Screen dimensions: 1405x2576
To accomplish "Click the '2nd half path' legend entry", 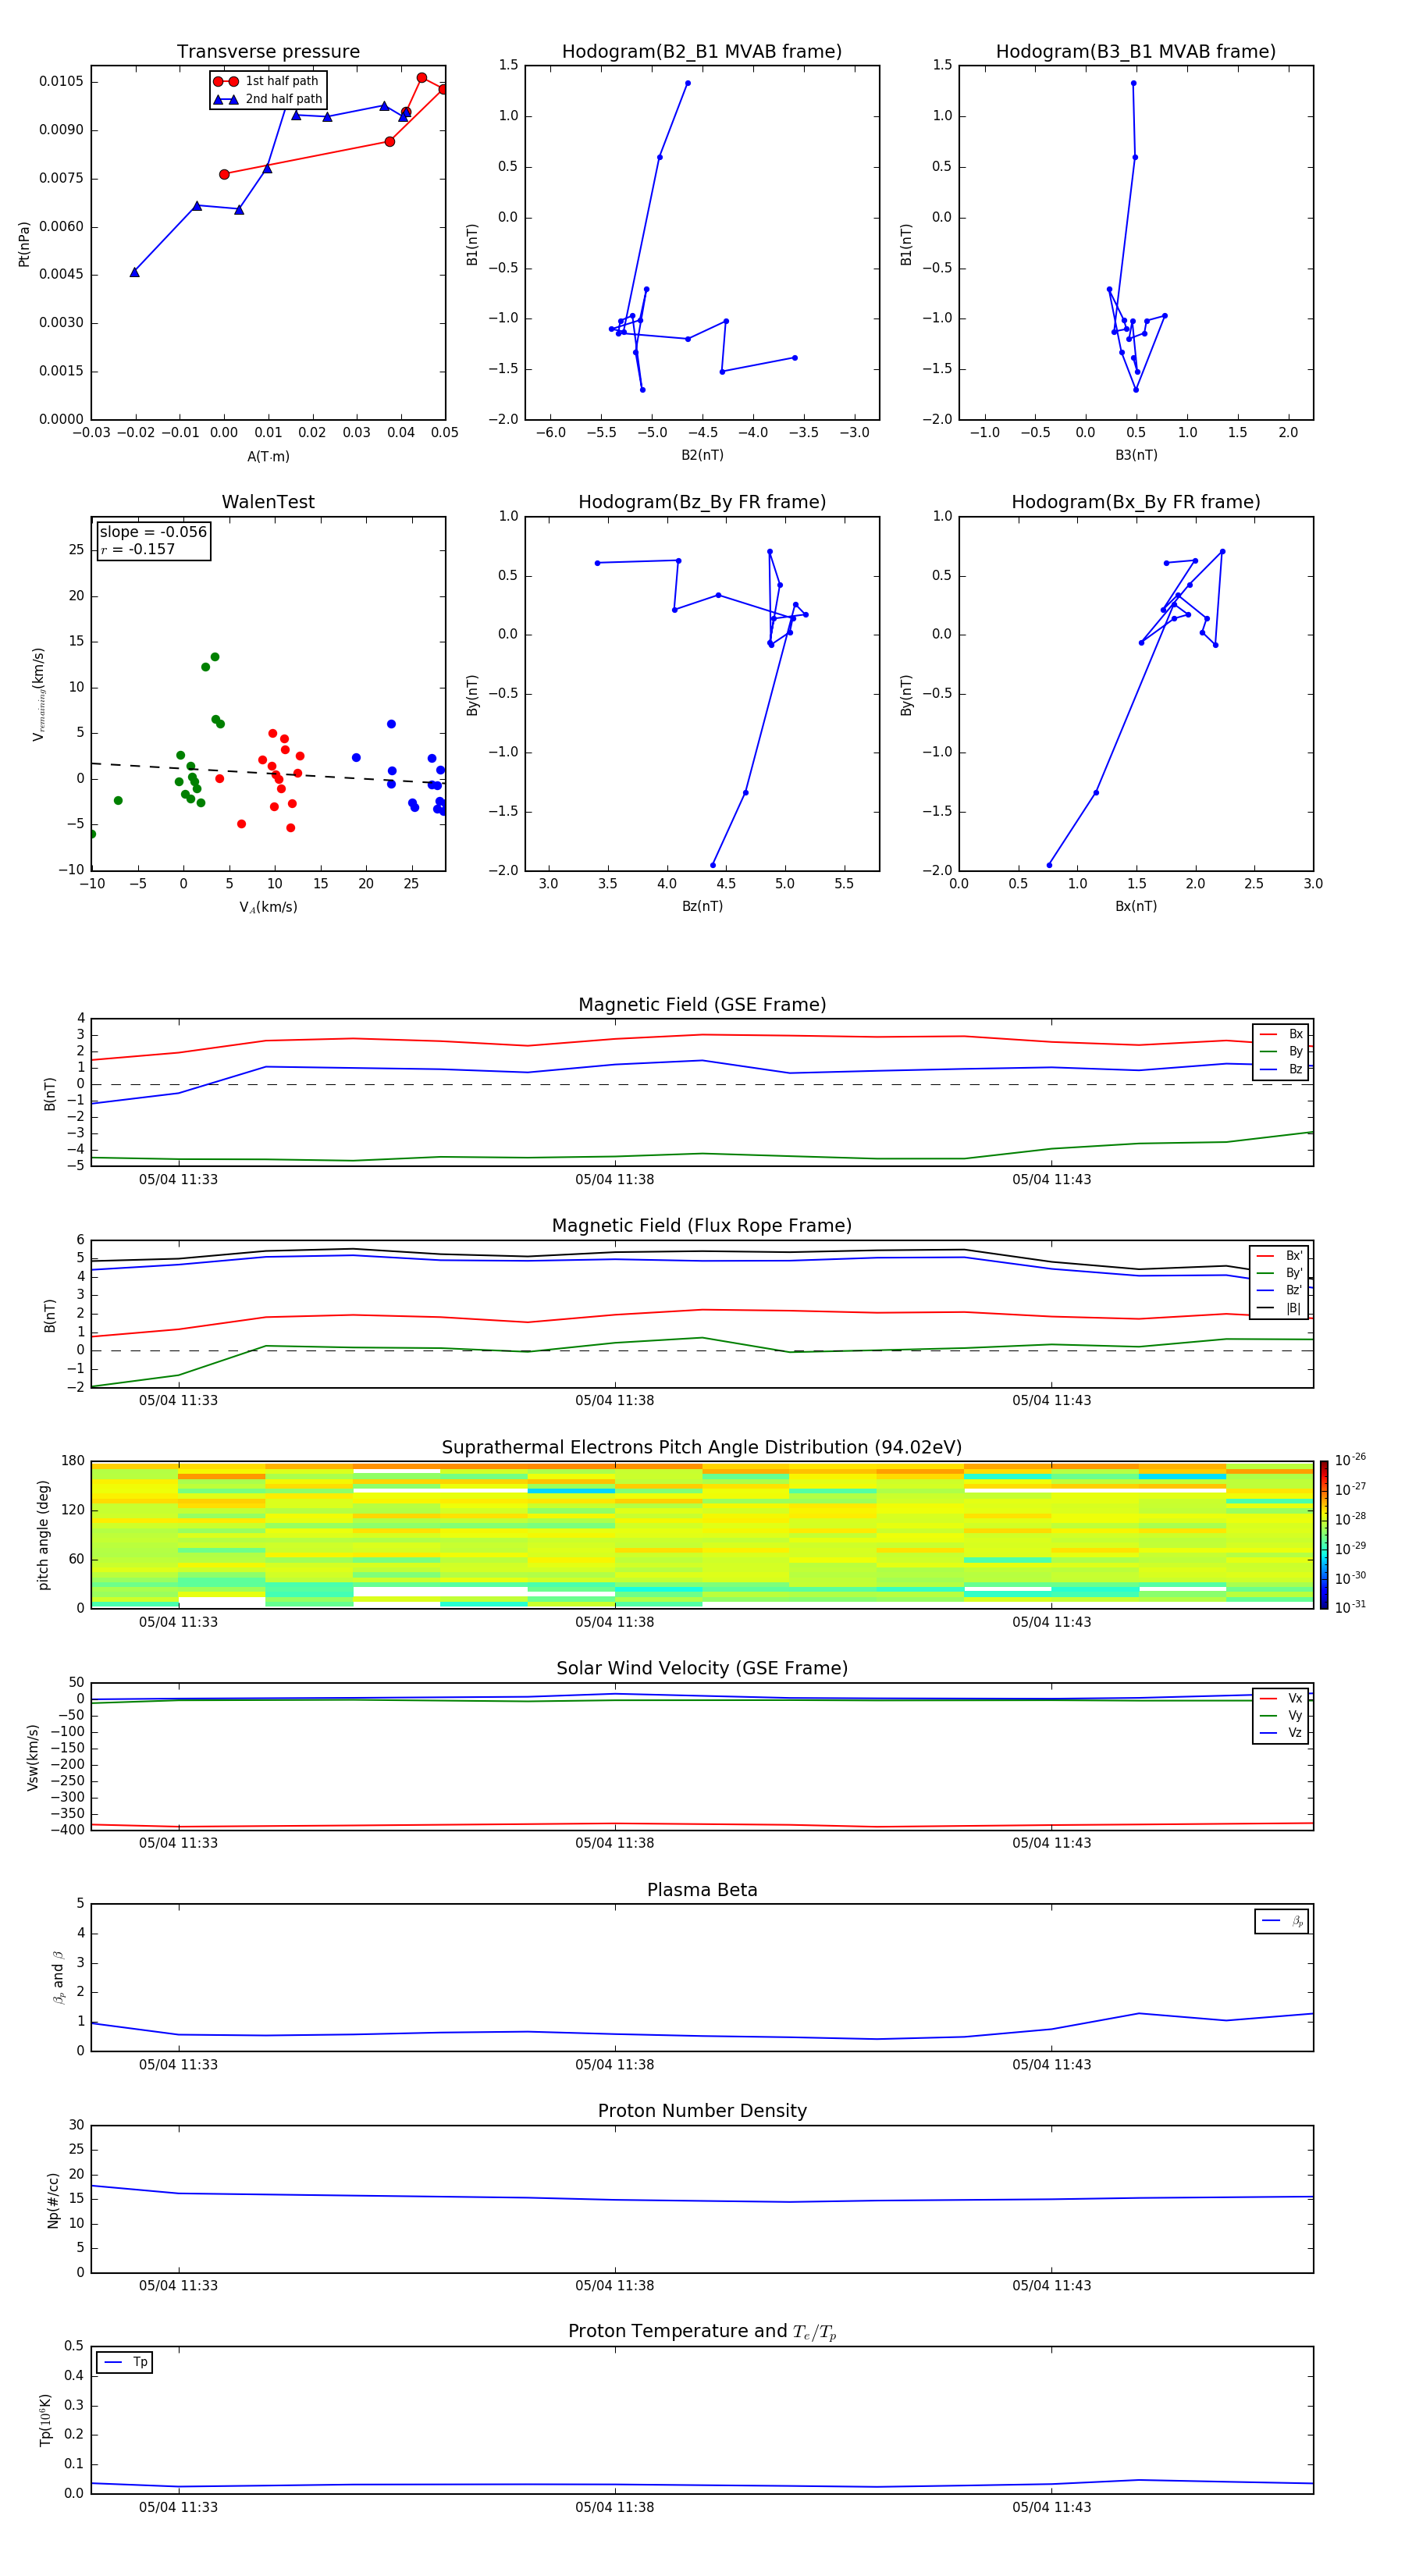I will [268, 99].
